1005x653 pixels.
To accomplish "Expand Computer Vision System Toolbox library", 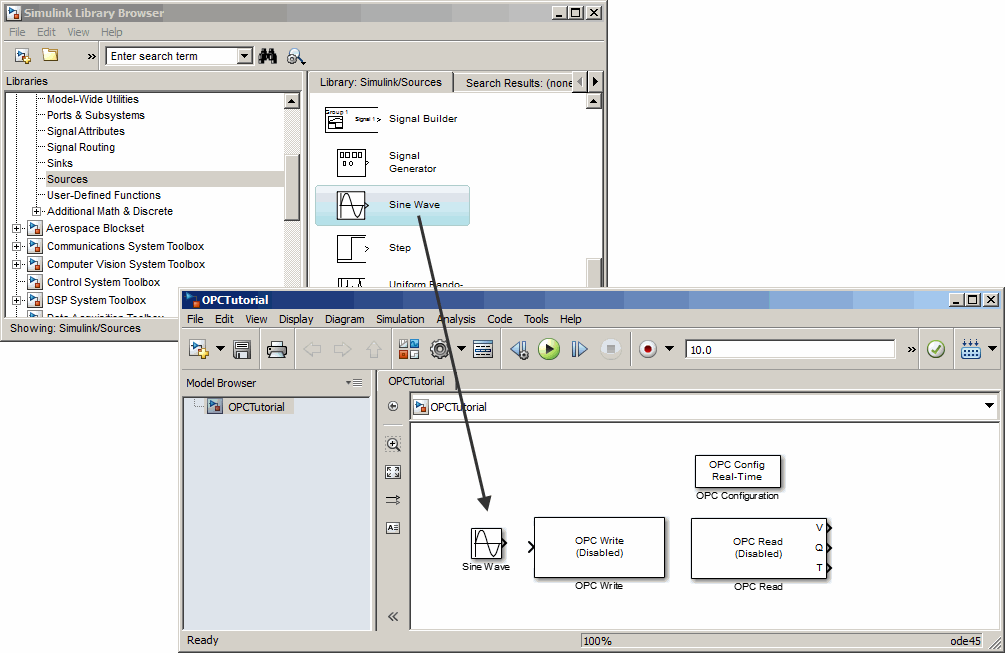I will (x=17, y=264).
